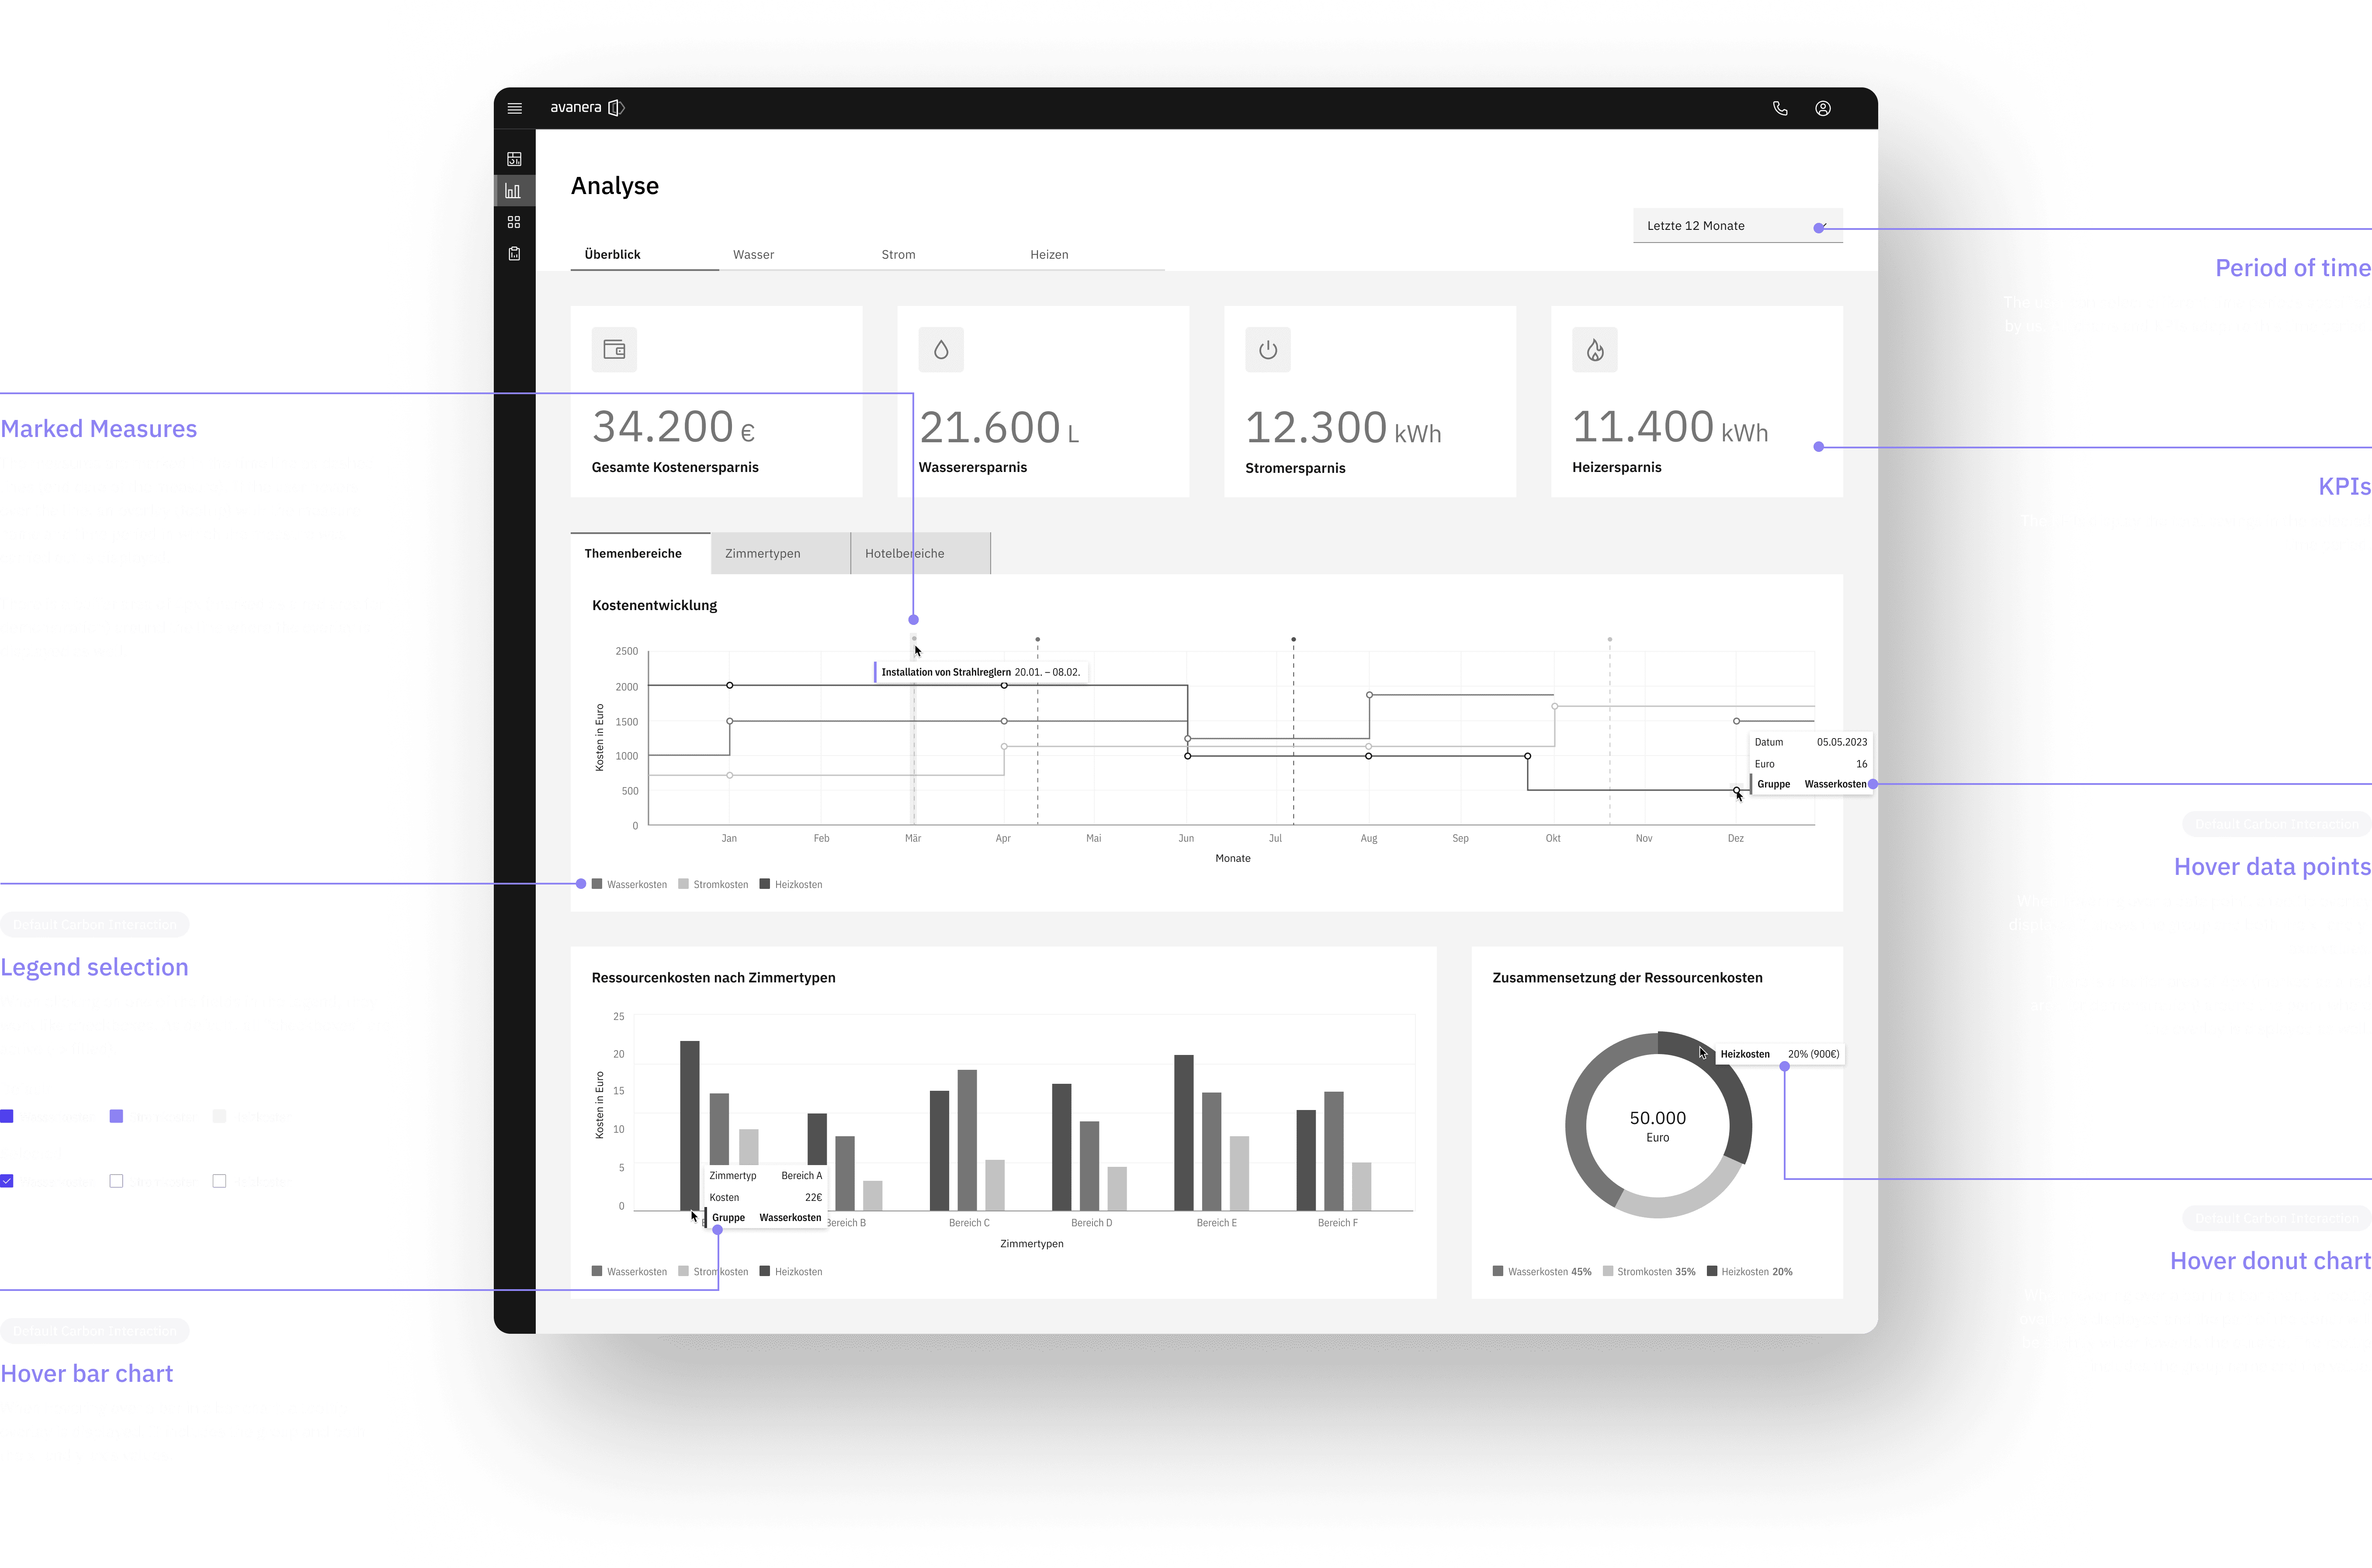This screenshot has width=2372, height=1568.
Task: Click the flame icon on Heizersparnis card
Action: coord(1595,350)
